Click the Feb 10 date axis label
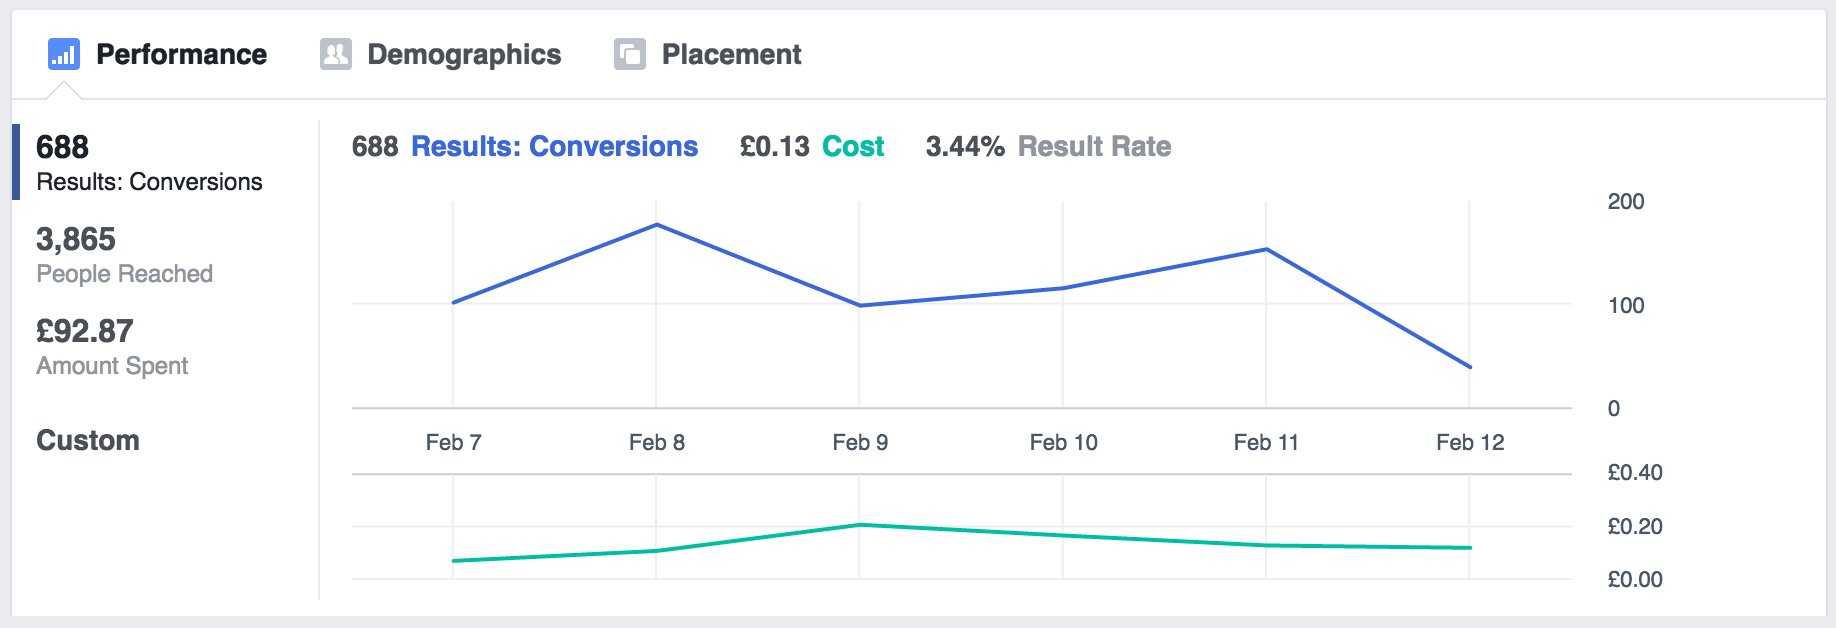Viewport: 1836px width, 628px height. 1063,442
